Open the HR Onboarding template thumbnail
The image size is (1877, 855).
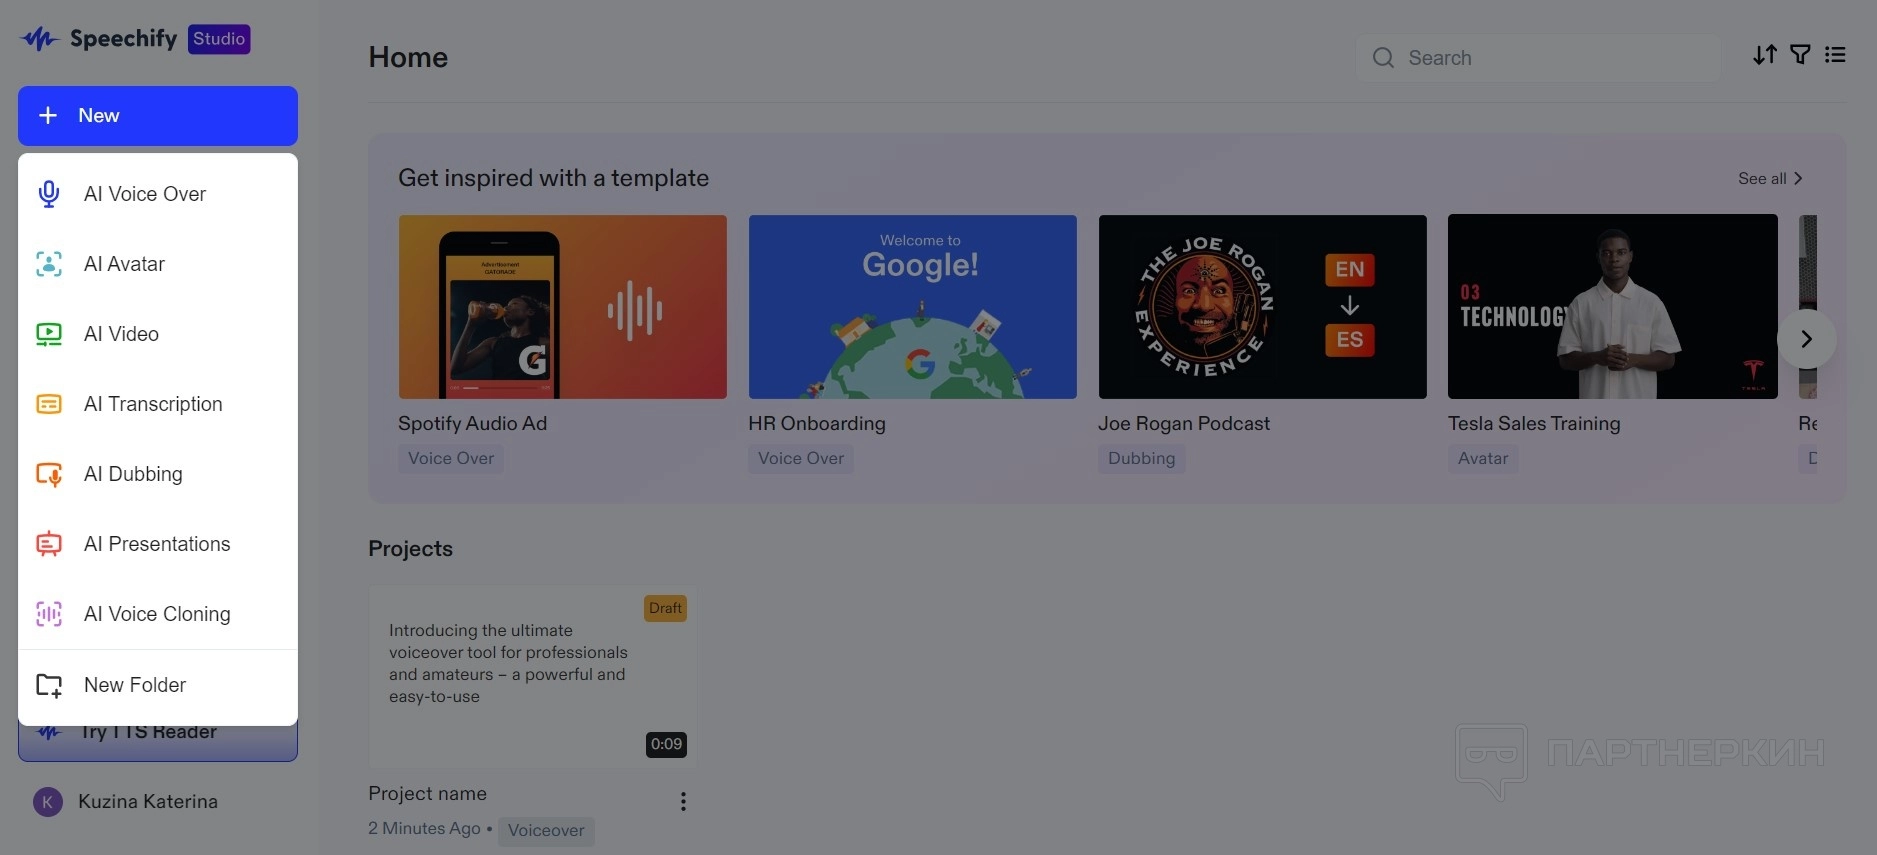click(913, 307)
